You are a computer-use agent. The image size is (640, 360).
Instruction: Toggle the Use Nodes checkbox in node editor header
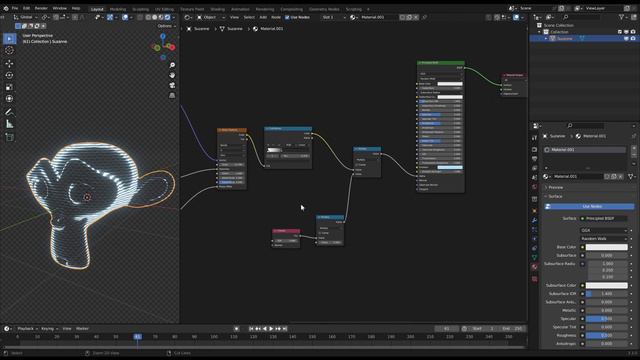pos(287,18)
